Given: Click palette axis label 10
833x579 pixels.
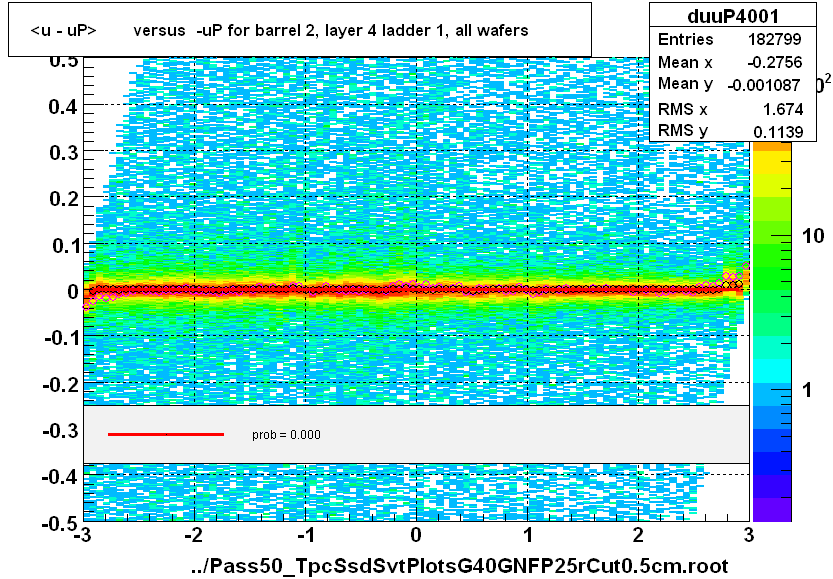Looking at the screenshot, I should click(813, 236).
